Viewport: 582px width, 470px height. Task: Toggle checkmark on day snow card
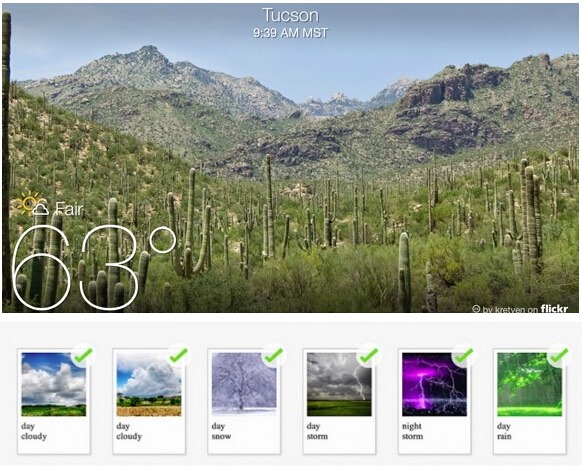point(274,355)
